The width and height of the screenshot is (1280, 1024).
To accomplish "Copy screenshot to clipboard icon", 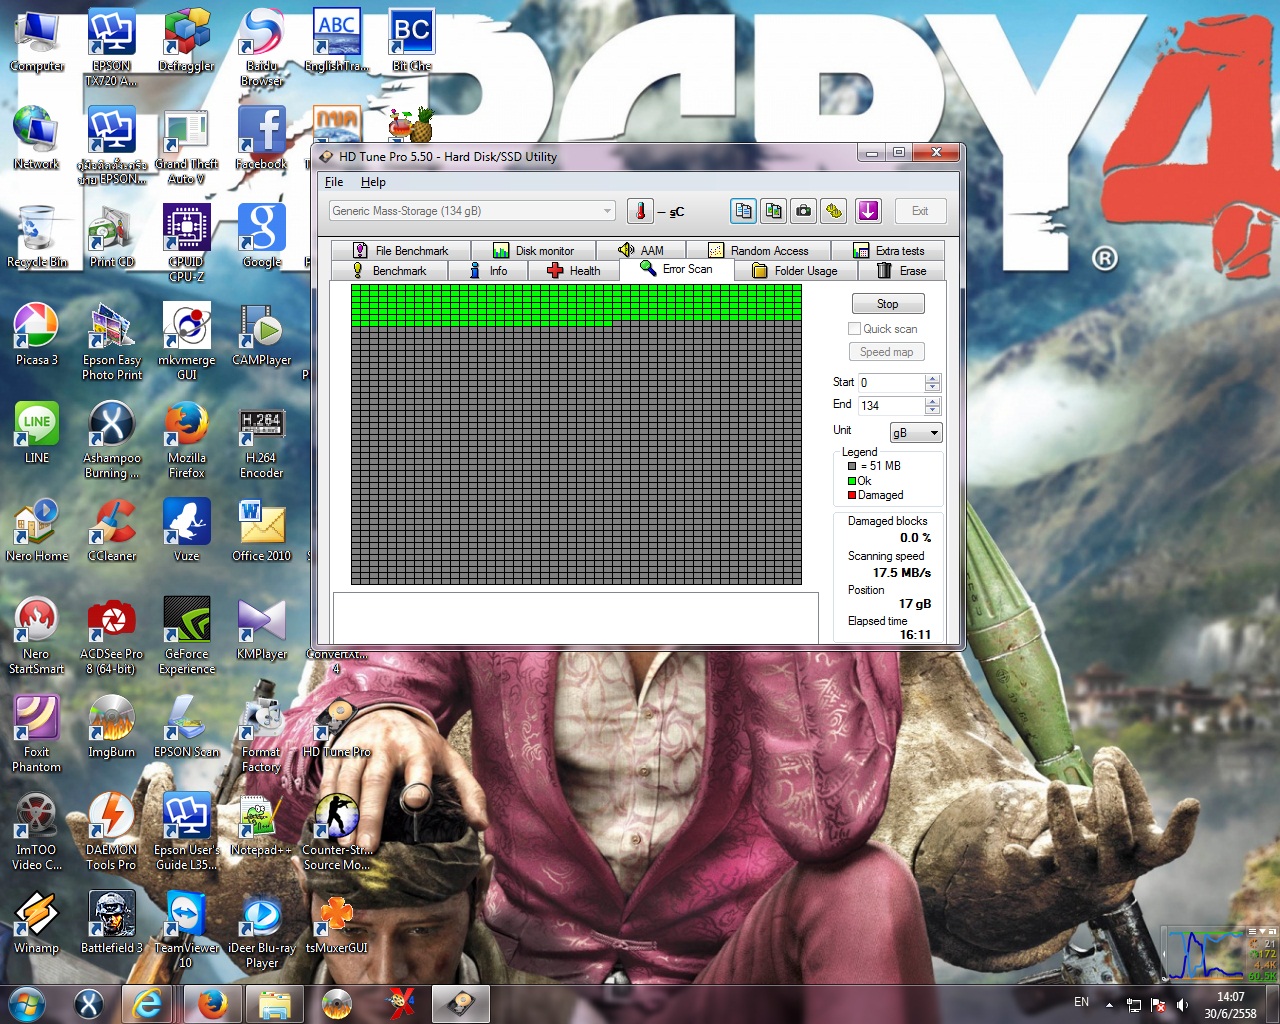I will click(x=773, y=211).
